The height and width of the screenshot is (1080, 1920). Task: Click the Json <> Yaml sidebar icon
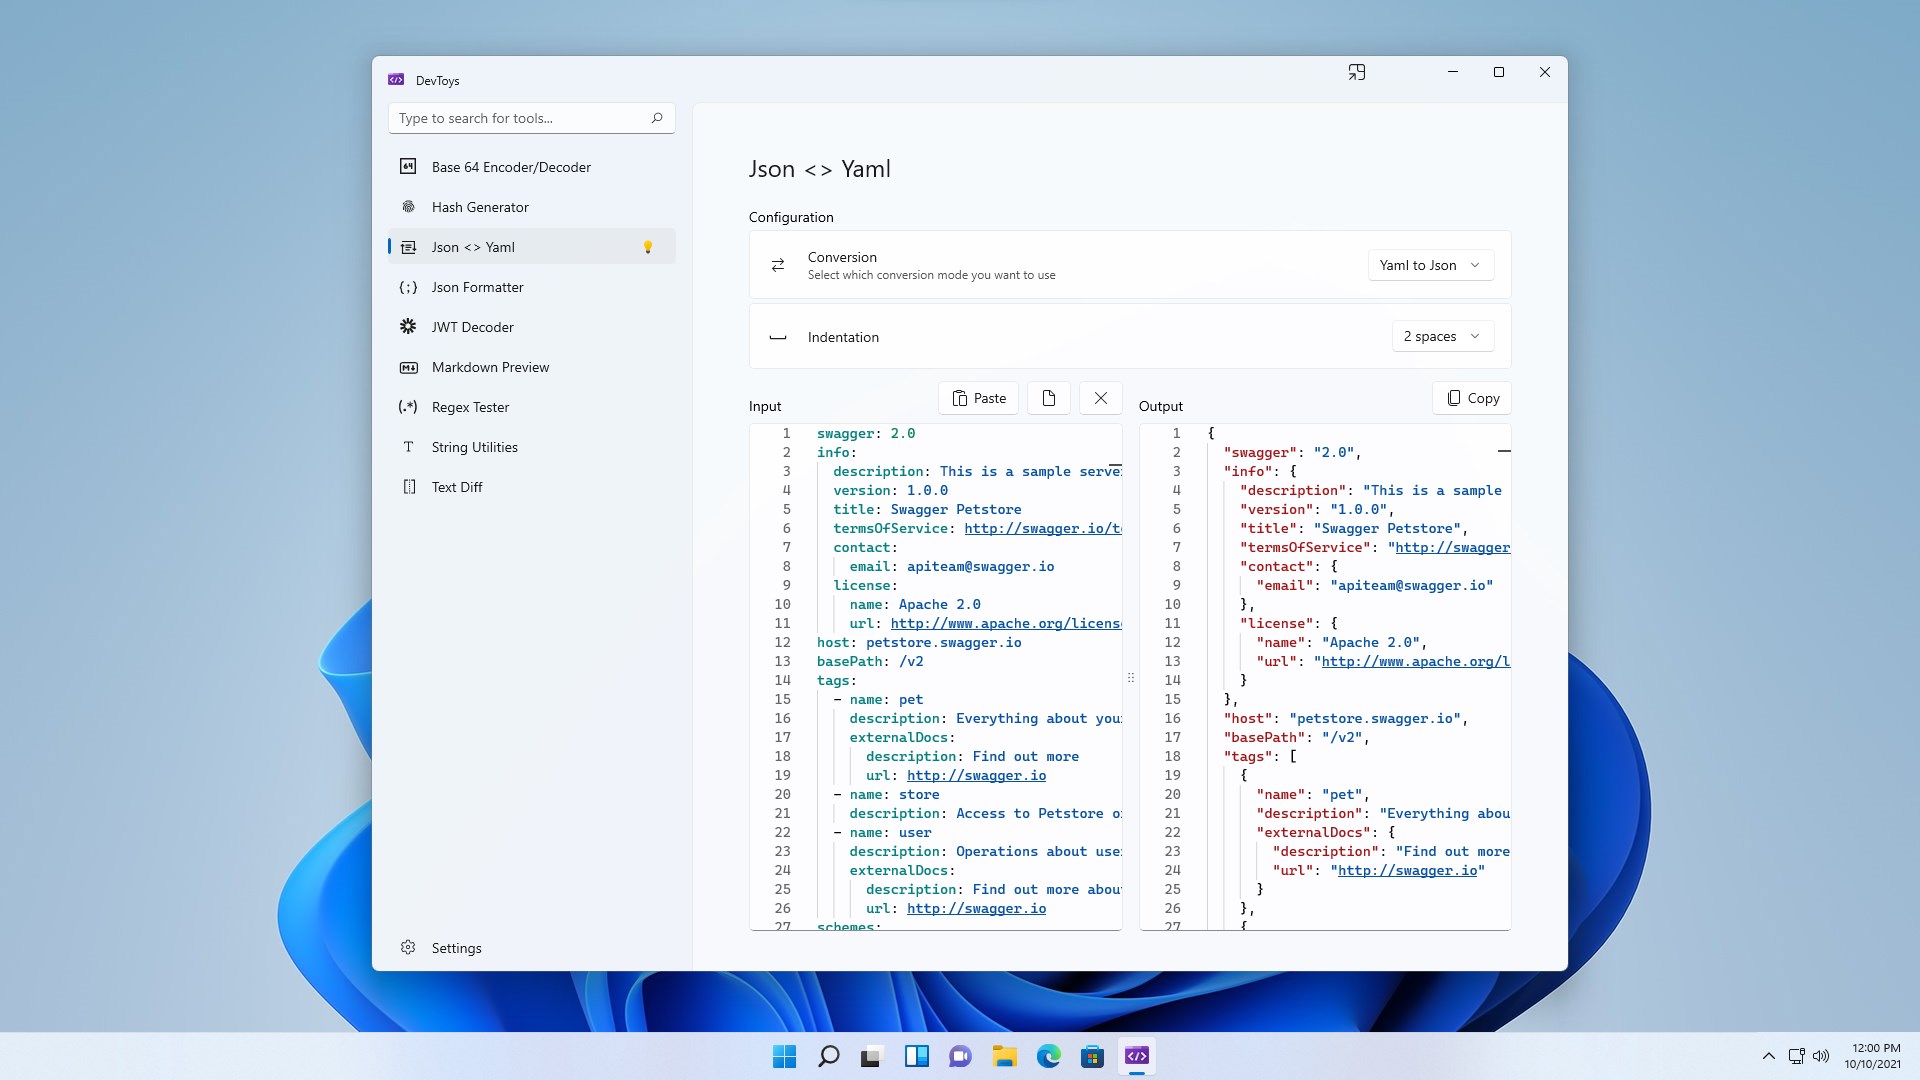pos(408,247)
